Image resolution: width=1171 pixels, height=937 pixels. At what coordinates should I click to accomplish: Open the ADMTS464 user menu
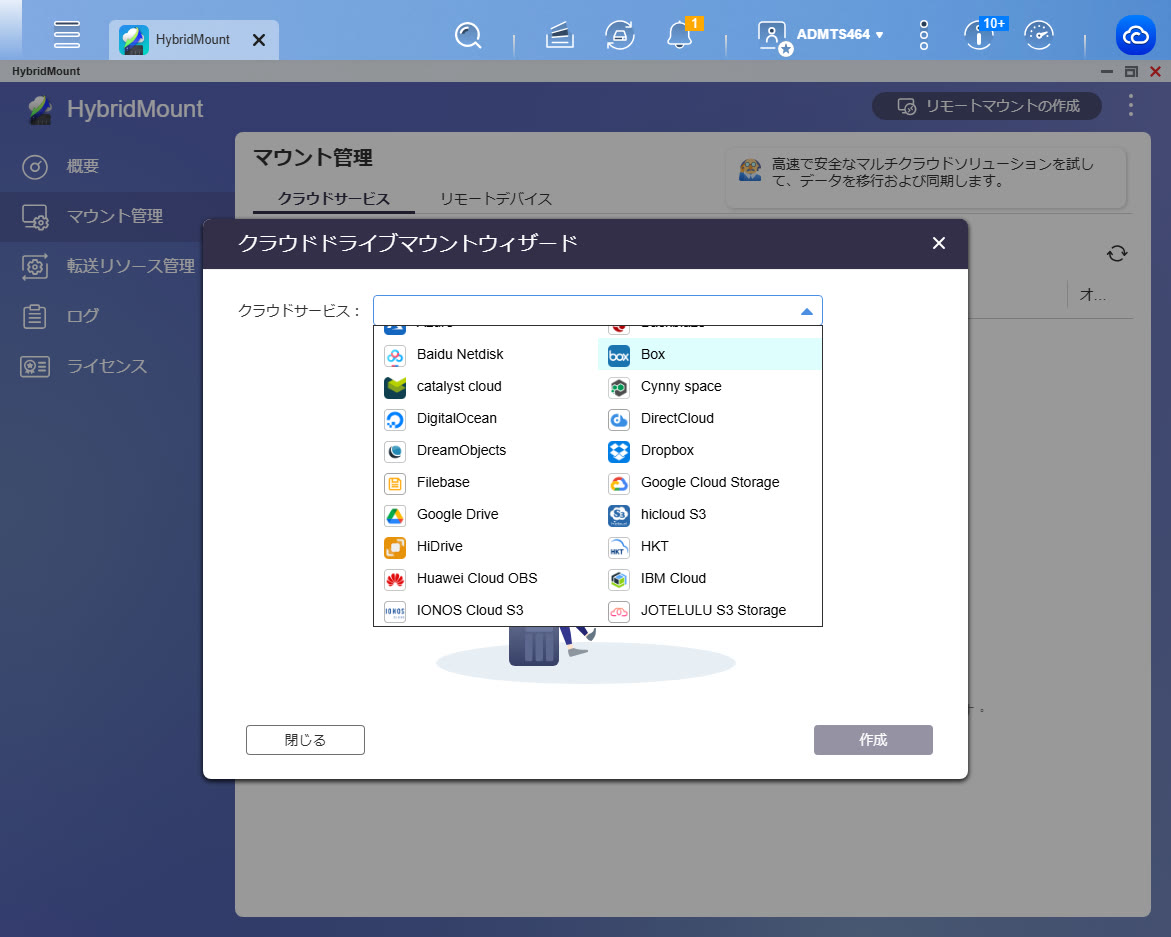pos(839,35)
